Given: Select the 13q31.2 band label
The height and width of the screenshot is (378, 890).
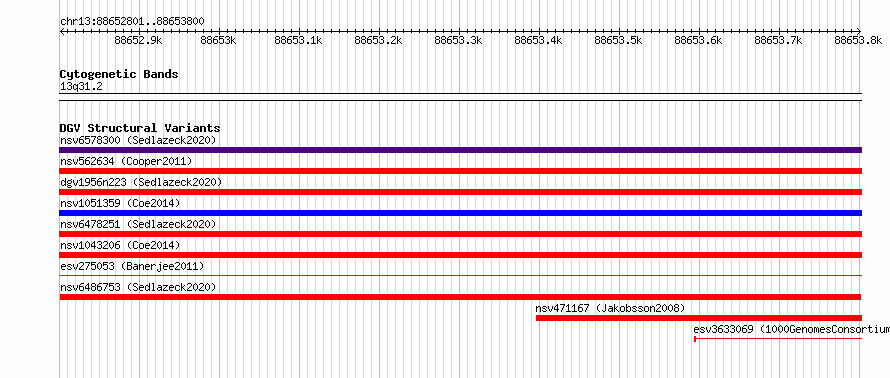Looking at the screenshot, I should [x=81, y=87].
